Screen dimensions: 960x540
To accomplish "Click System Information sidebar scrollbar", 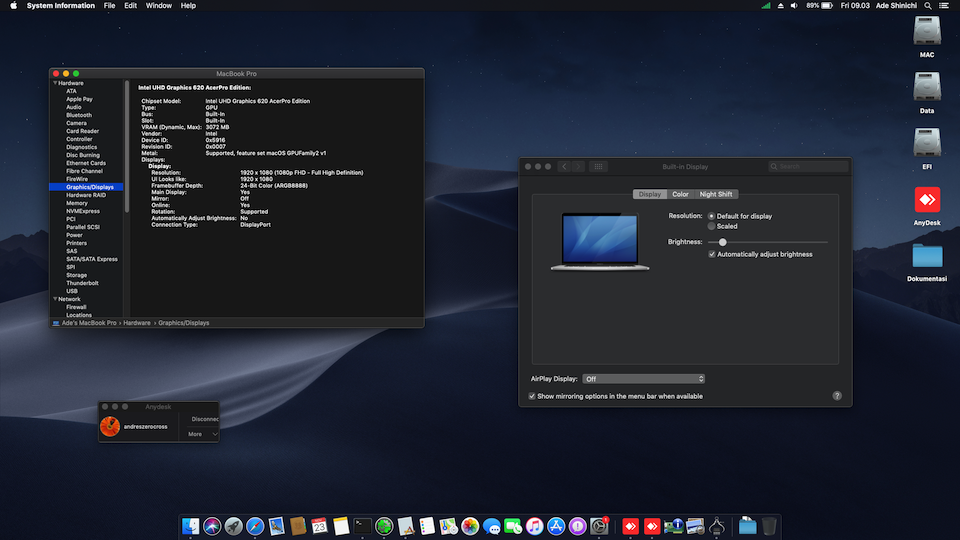I will [127, 147].
